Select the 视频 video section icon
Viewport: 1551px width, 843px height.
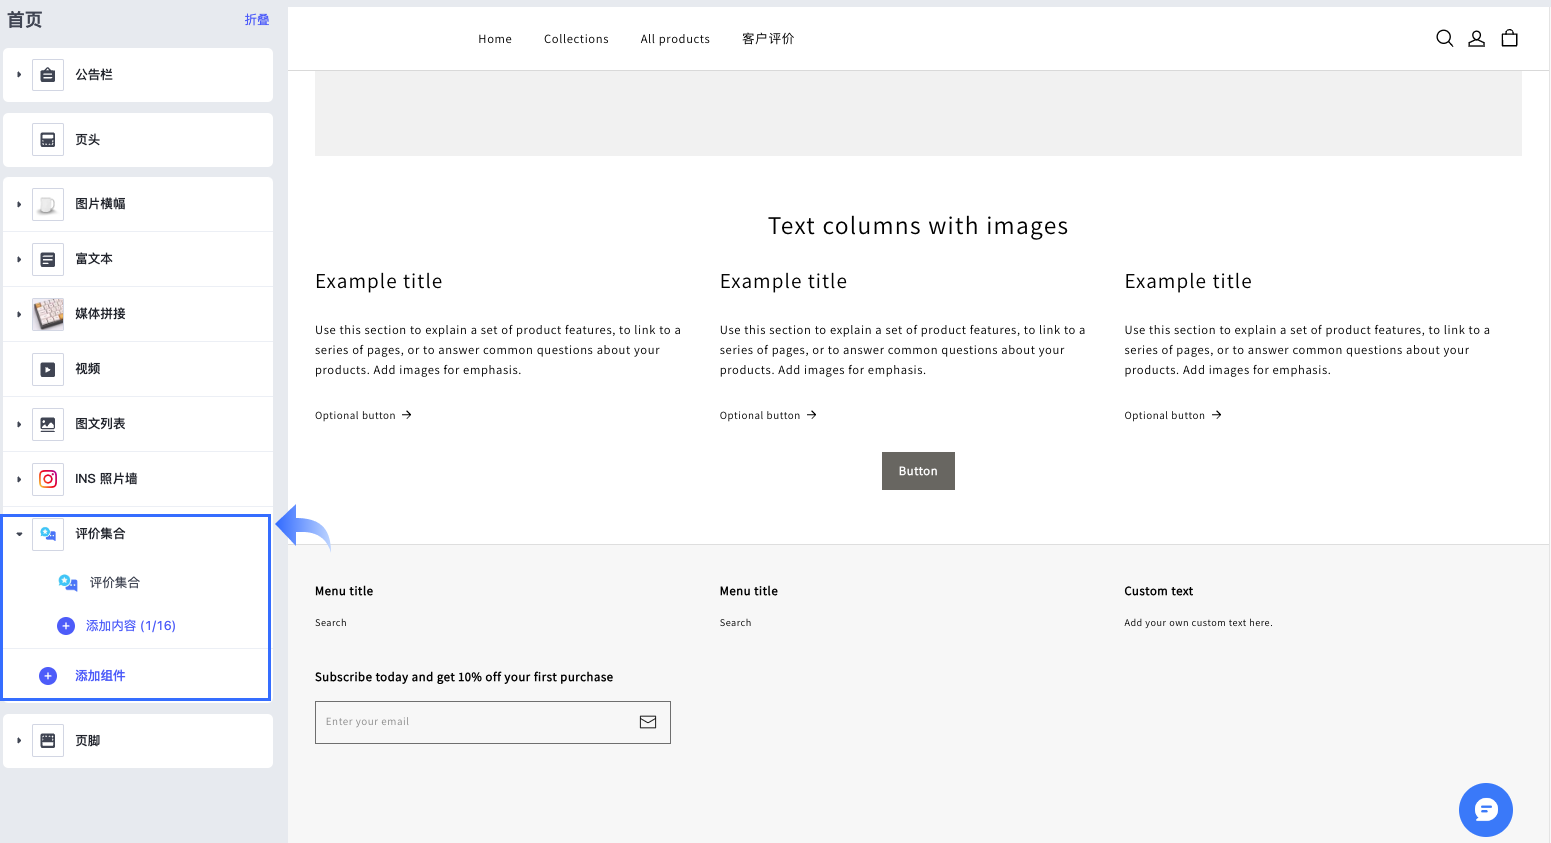[x=48, y=369]
